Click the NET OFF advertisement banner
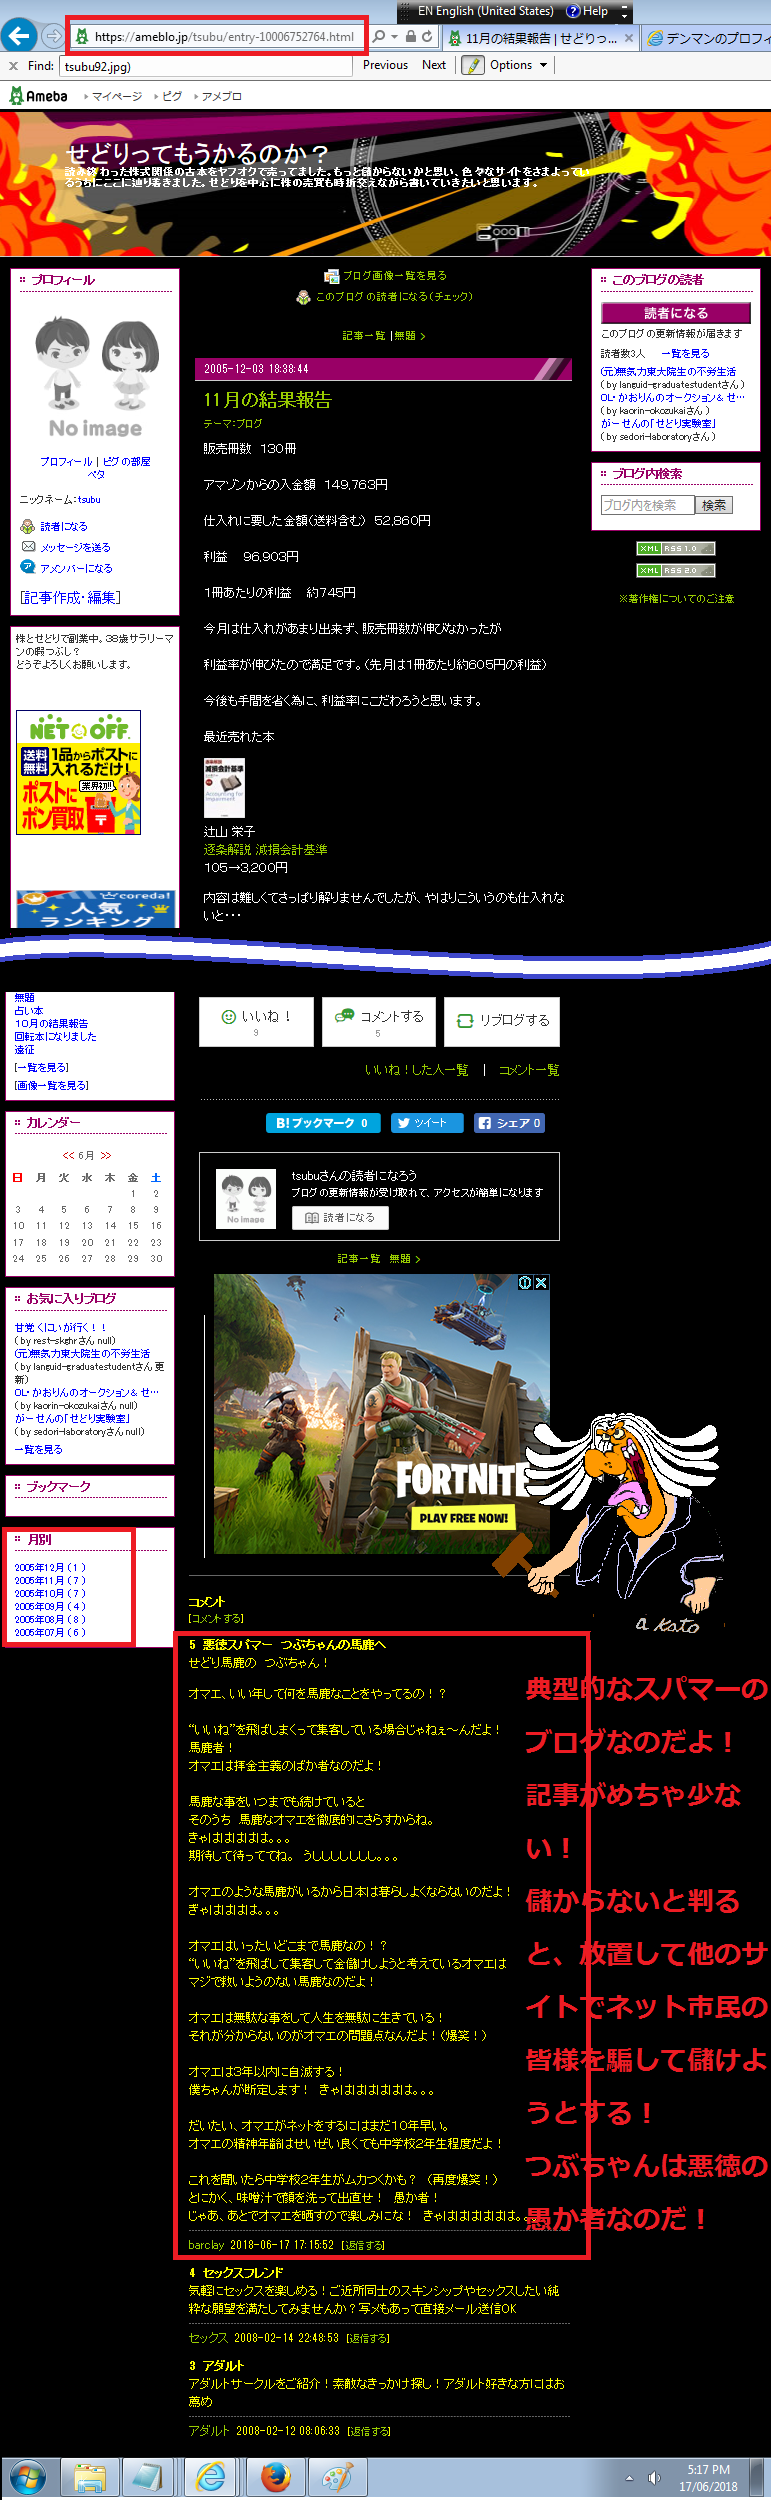Viewport: 771px width, 2500px height. 78,772
